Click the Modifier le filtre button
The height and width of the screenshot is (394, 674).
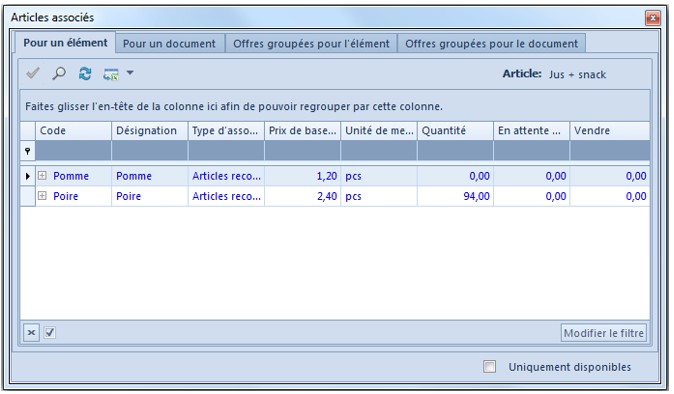[x=604, y=333]
